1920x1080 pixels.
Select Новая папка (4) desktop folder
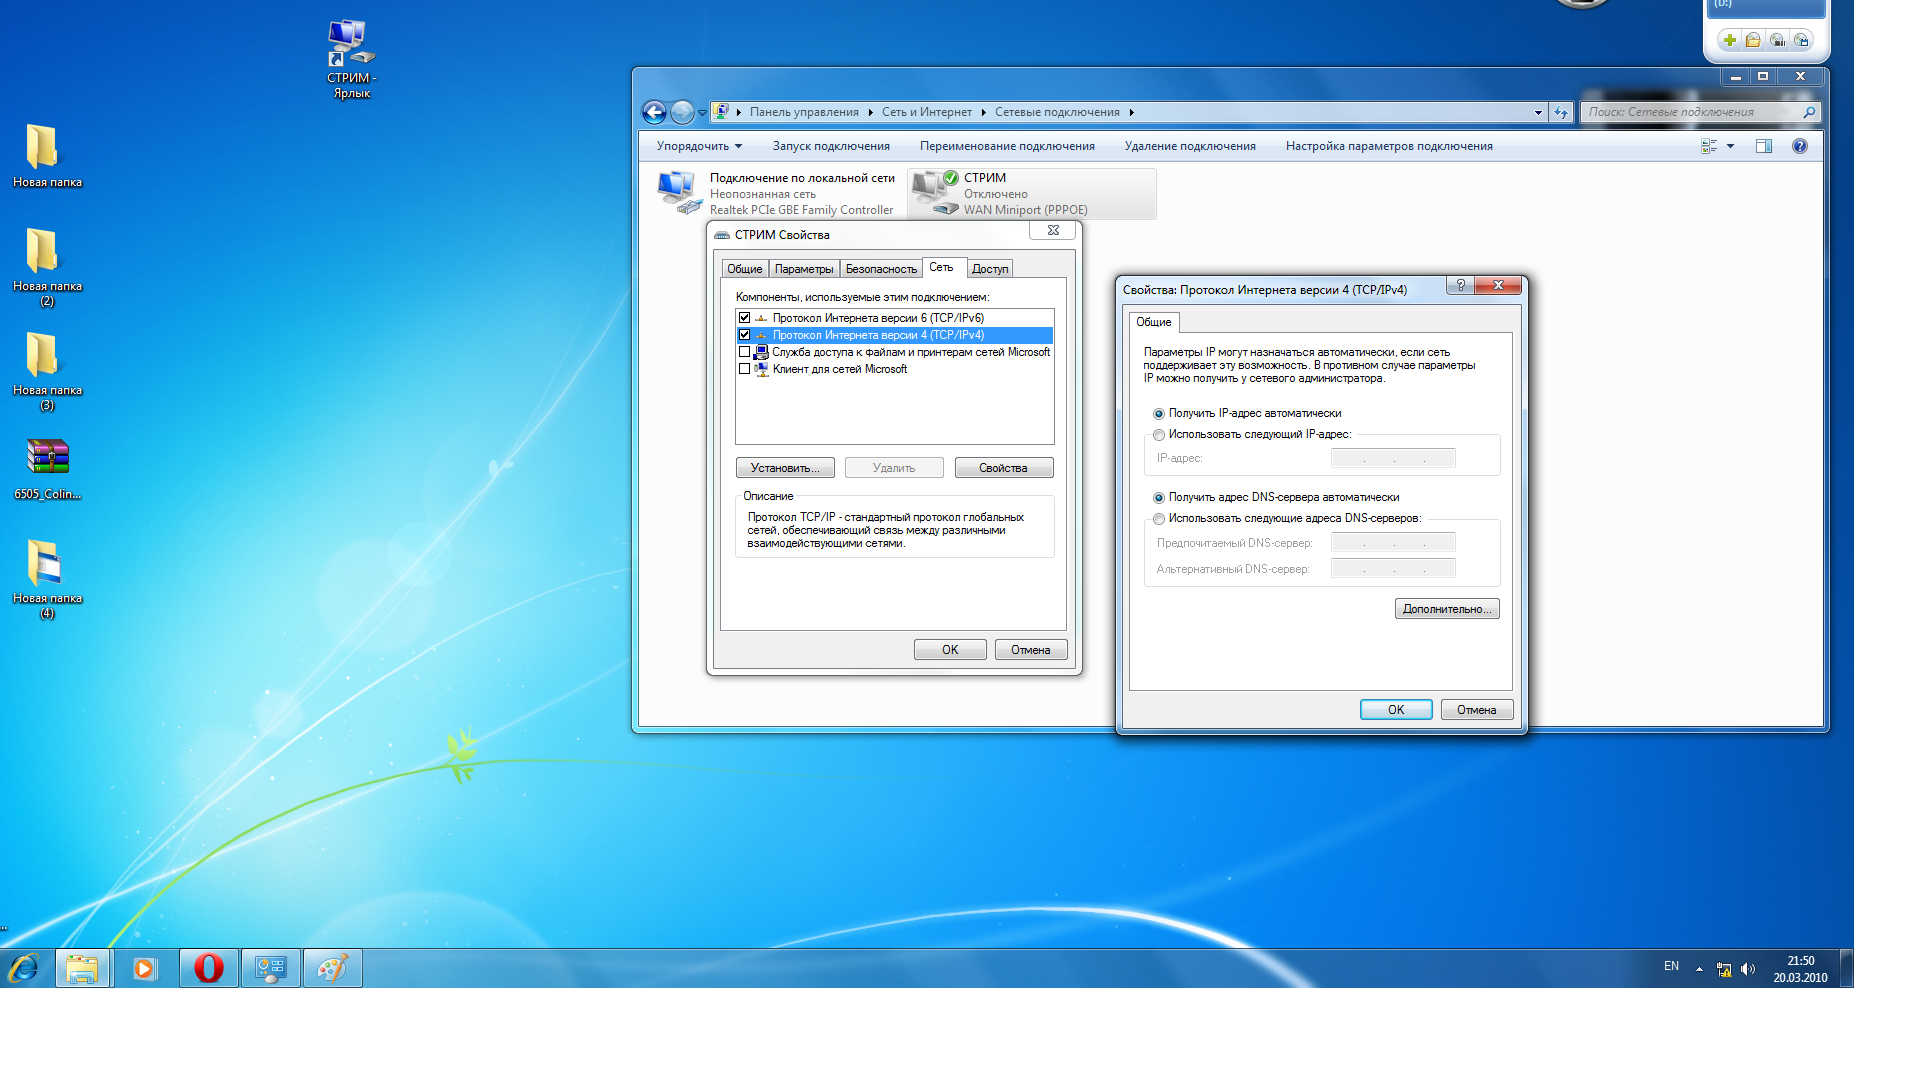46,579
